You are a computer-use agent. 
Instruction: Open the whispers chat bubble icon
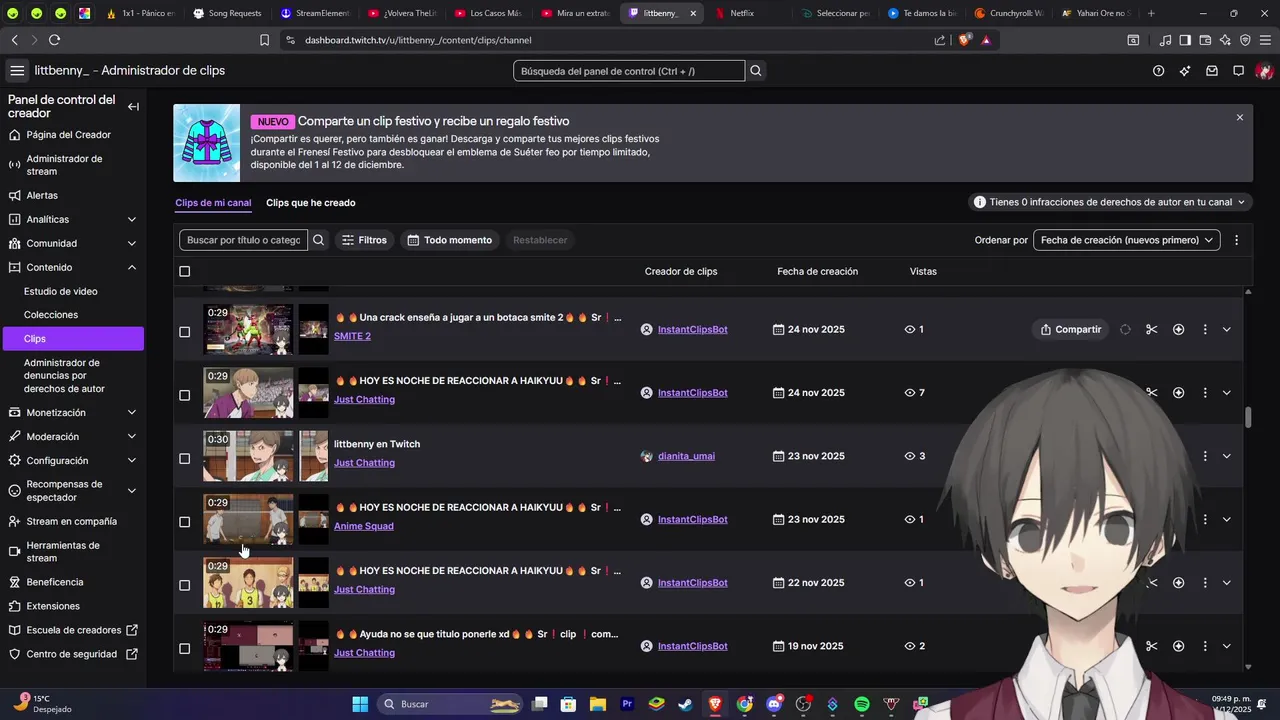pyautogui.click(x=1238, y=71)
